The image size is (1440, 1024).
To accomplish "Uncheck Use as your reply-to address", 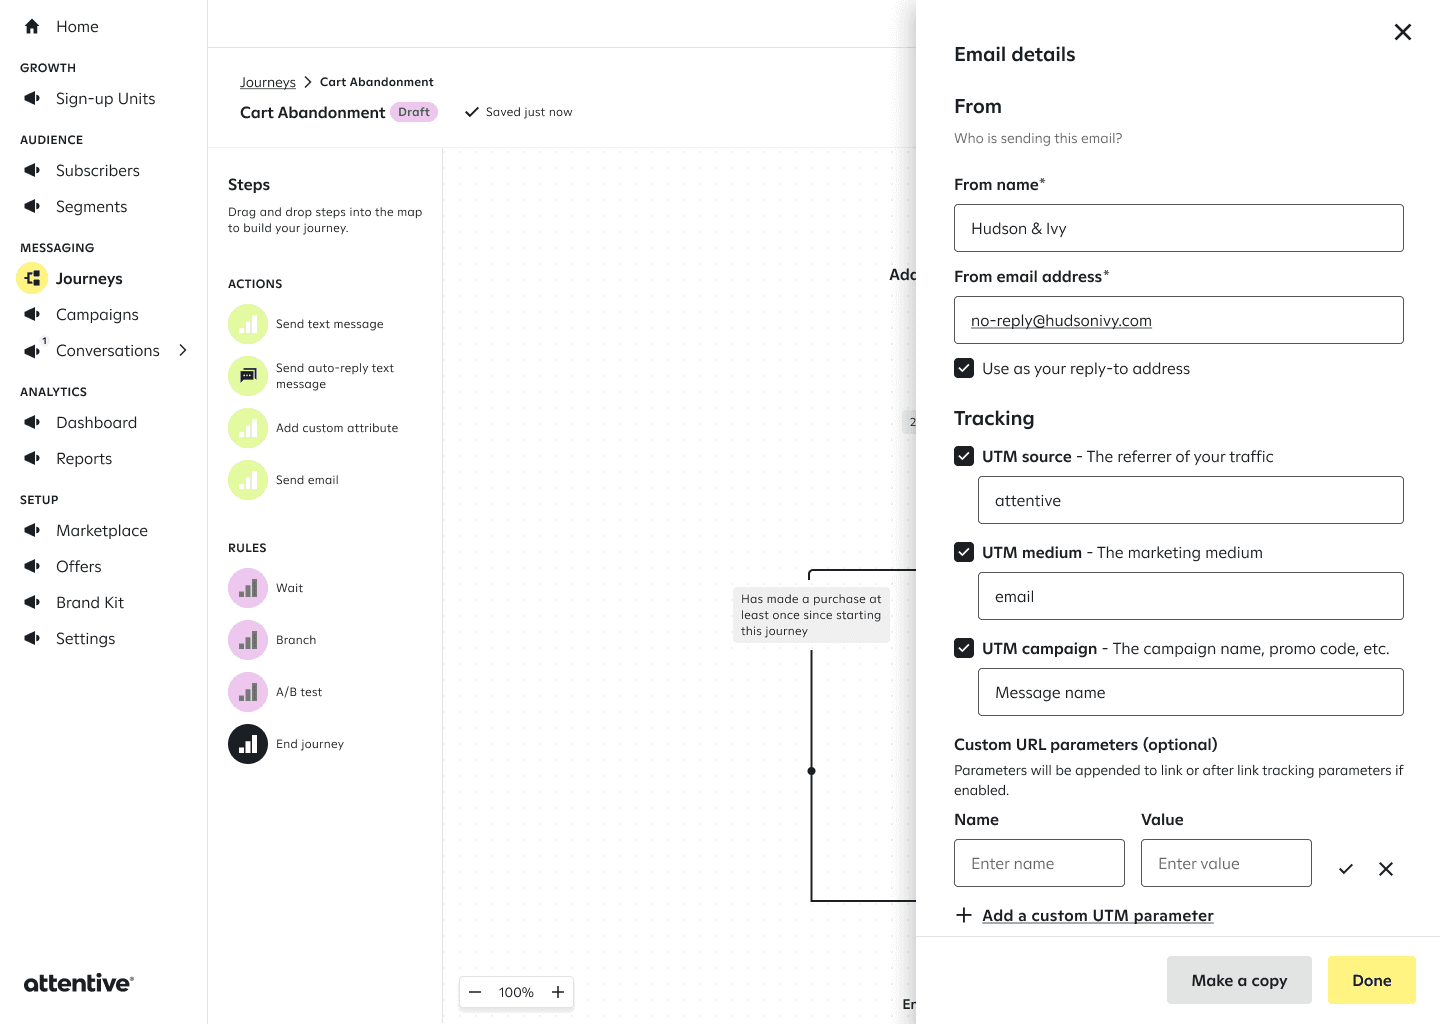I will (964, 368).
